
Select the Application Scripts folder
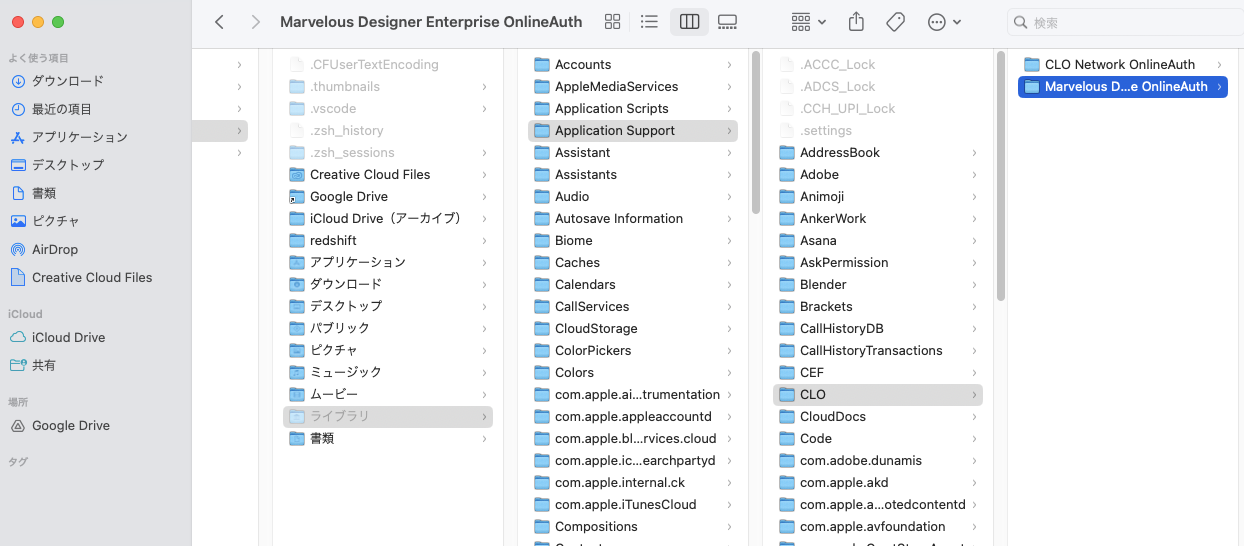pyautogui.click(x=633, y=108)
